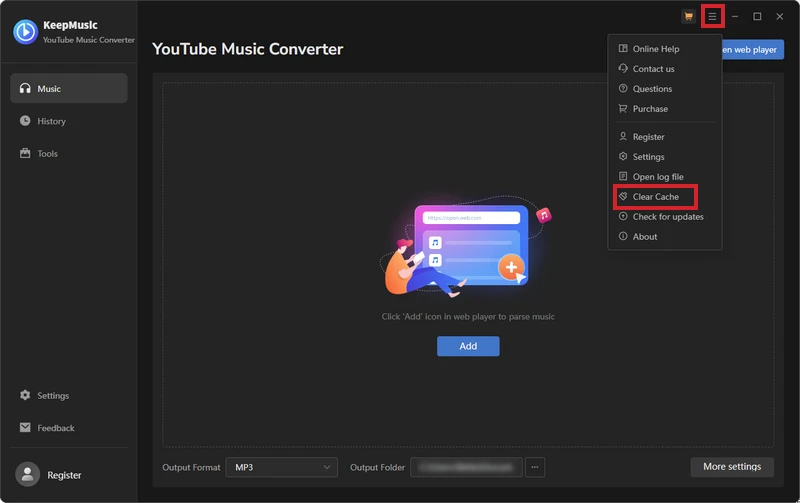Screen dimensions: 800x503
Task: Open Feedback in the left sidebar
Action: pyautogui.click(x=69, y=428)
